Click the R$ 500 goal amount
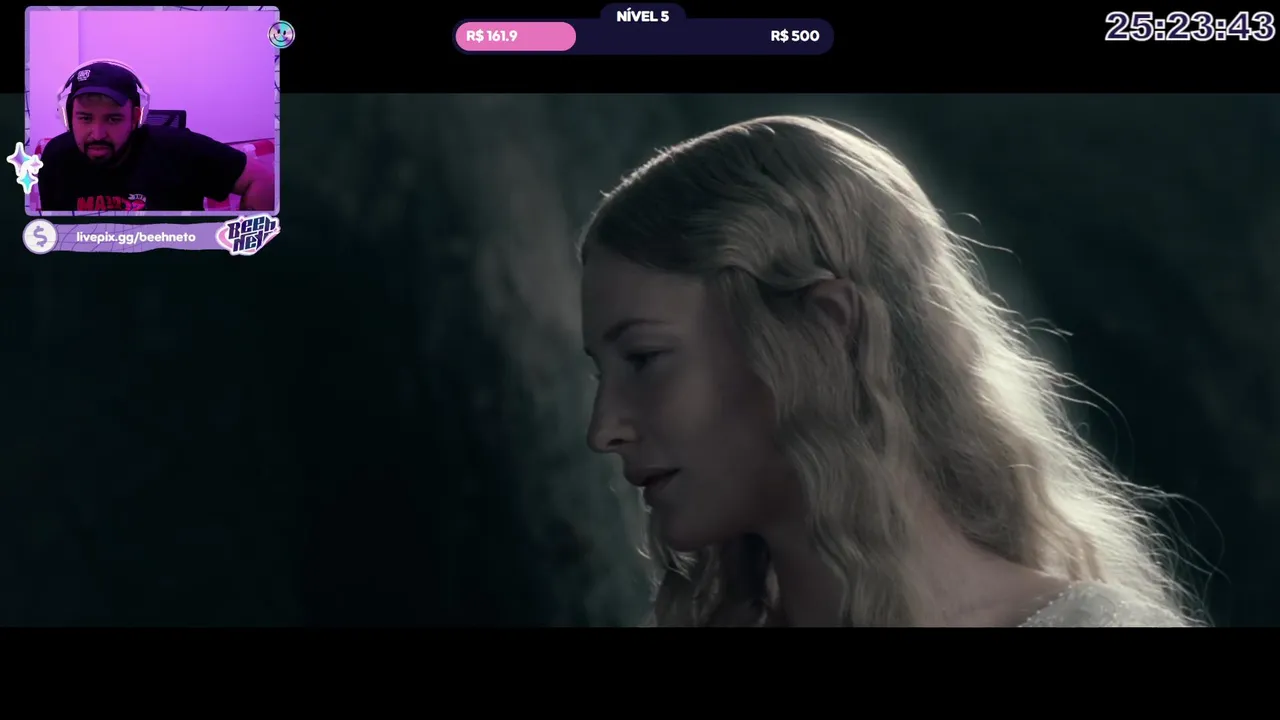 (x=795, y=36)
